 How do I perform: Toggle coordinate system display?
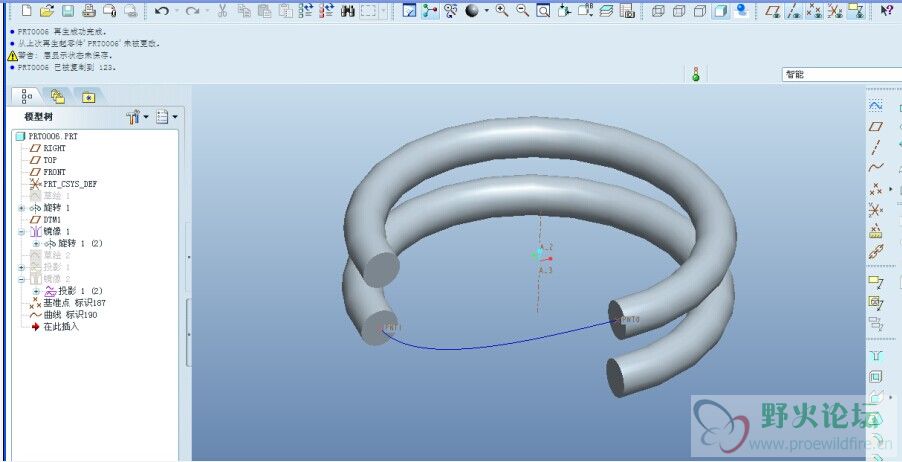835,11
